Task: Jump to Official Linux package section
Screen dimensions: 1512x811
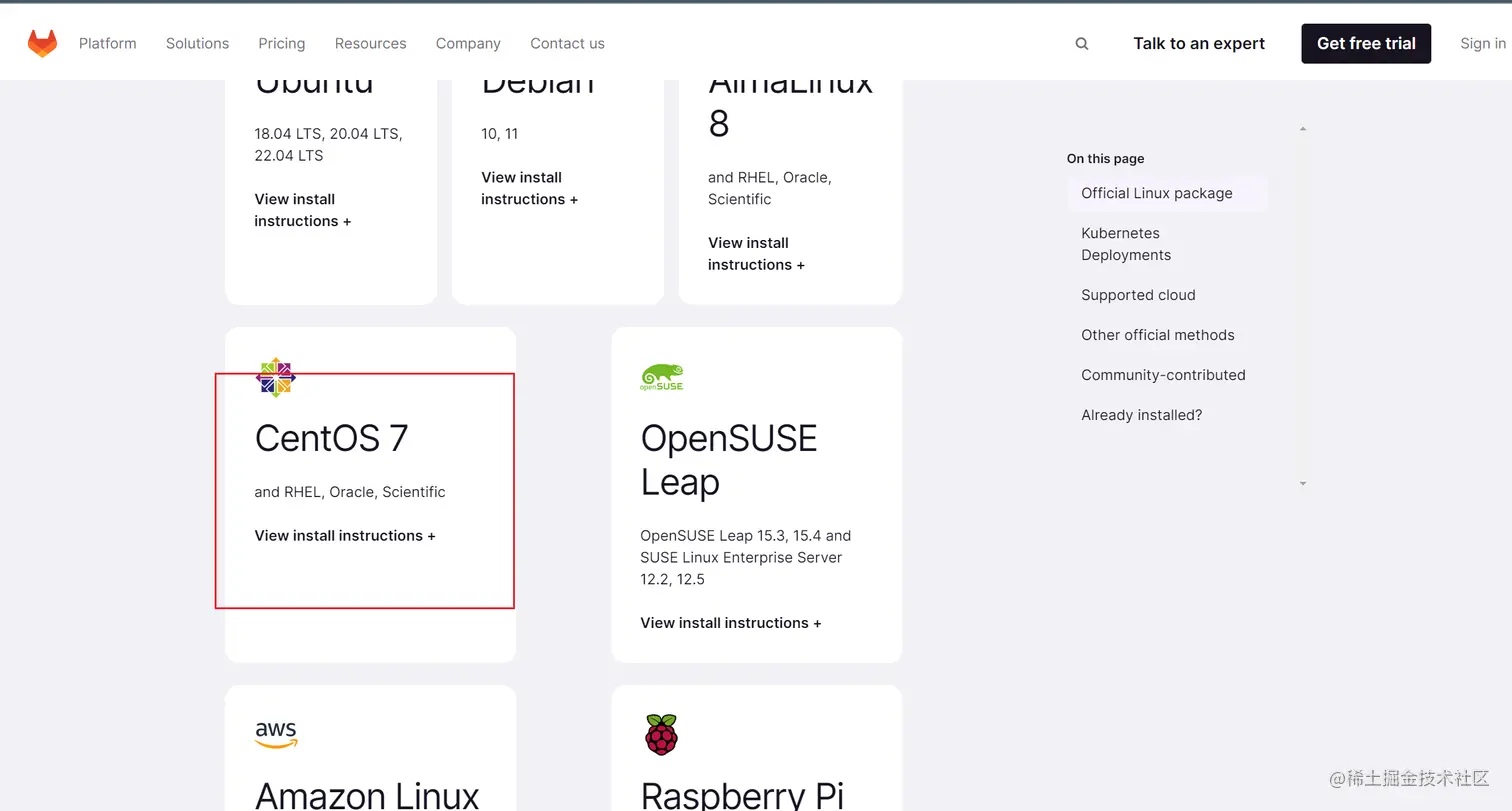Action: (1167, 193)
